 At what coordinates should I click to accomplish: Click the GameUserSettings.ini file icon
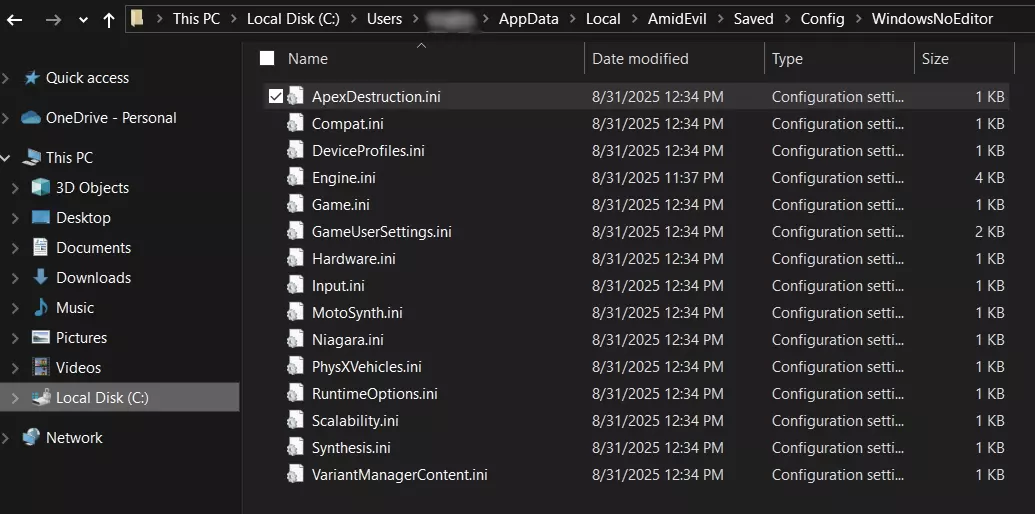tap(296, 231)
